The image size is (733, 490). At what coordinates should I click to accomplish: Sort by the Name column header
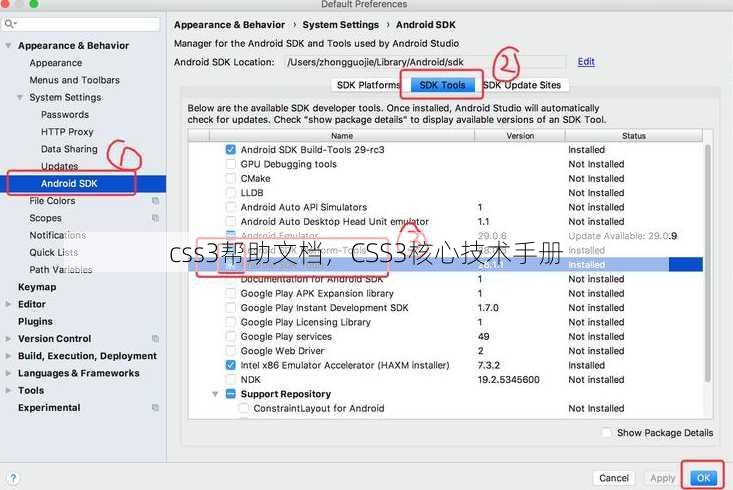pos(342,136)
